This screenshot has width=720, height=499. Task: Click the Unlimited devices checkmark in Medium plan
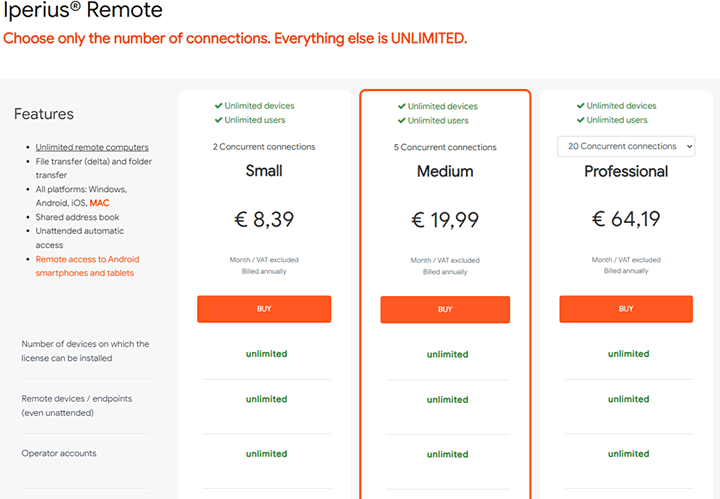click(x=402, y=106)
